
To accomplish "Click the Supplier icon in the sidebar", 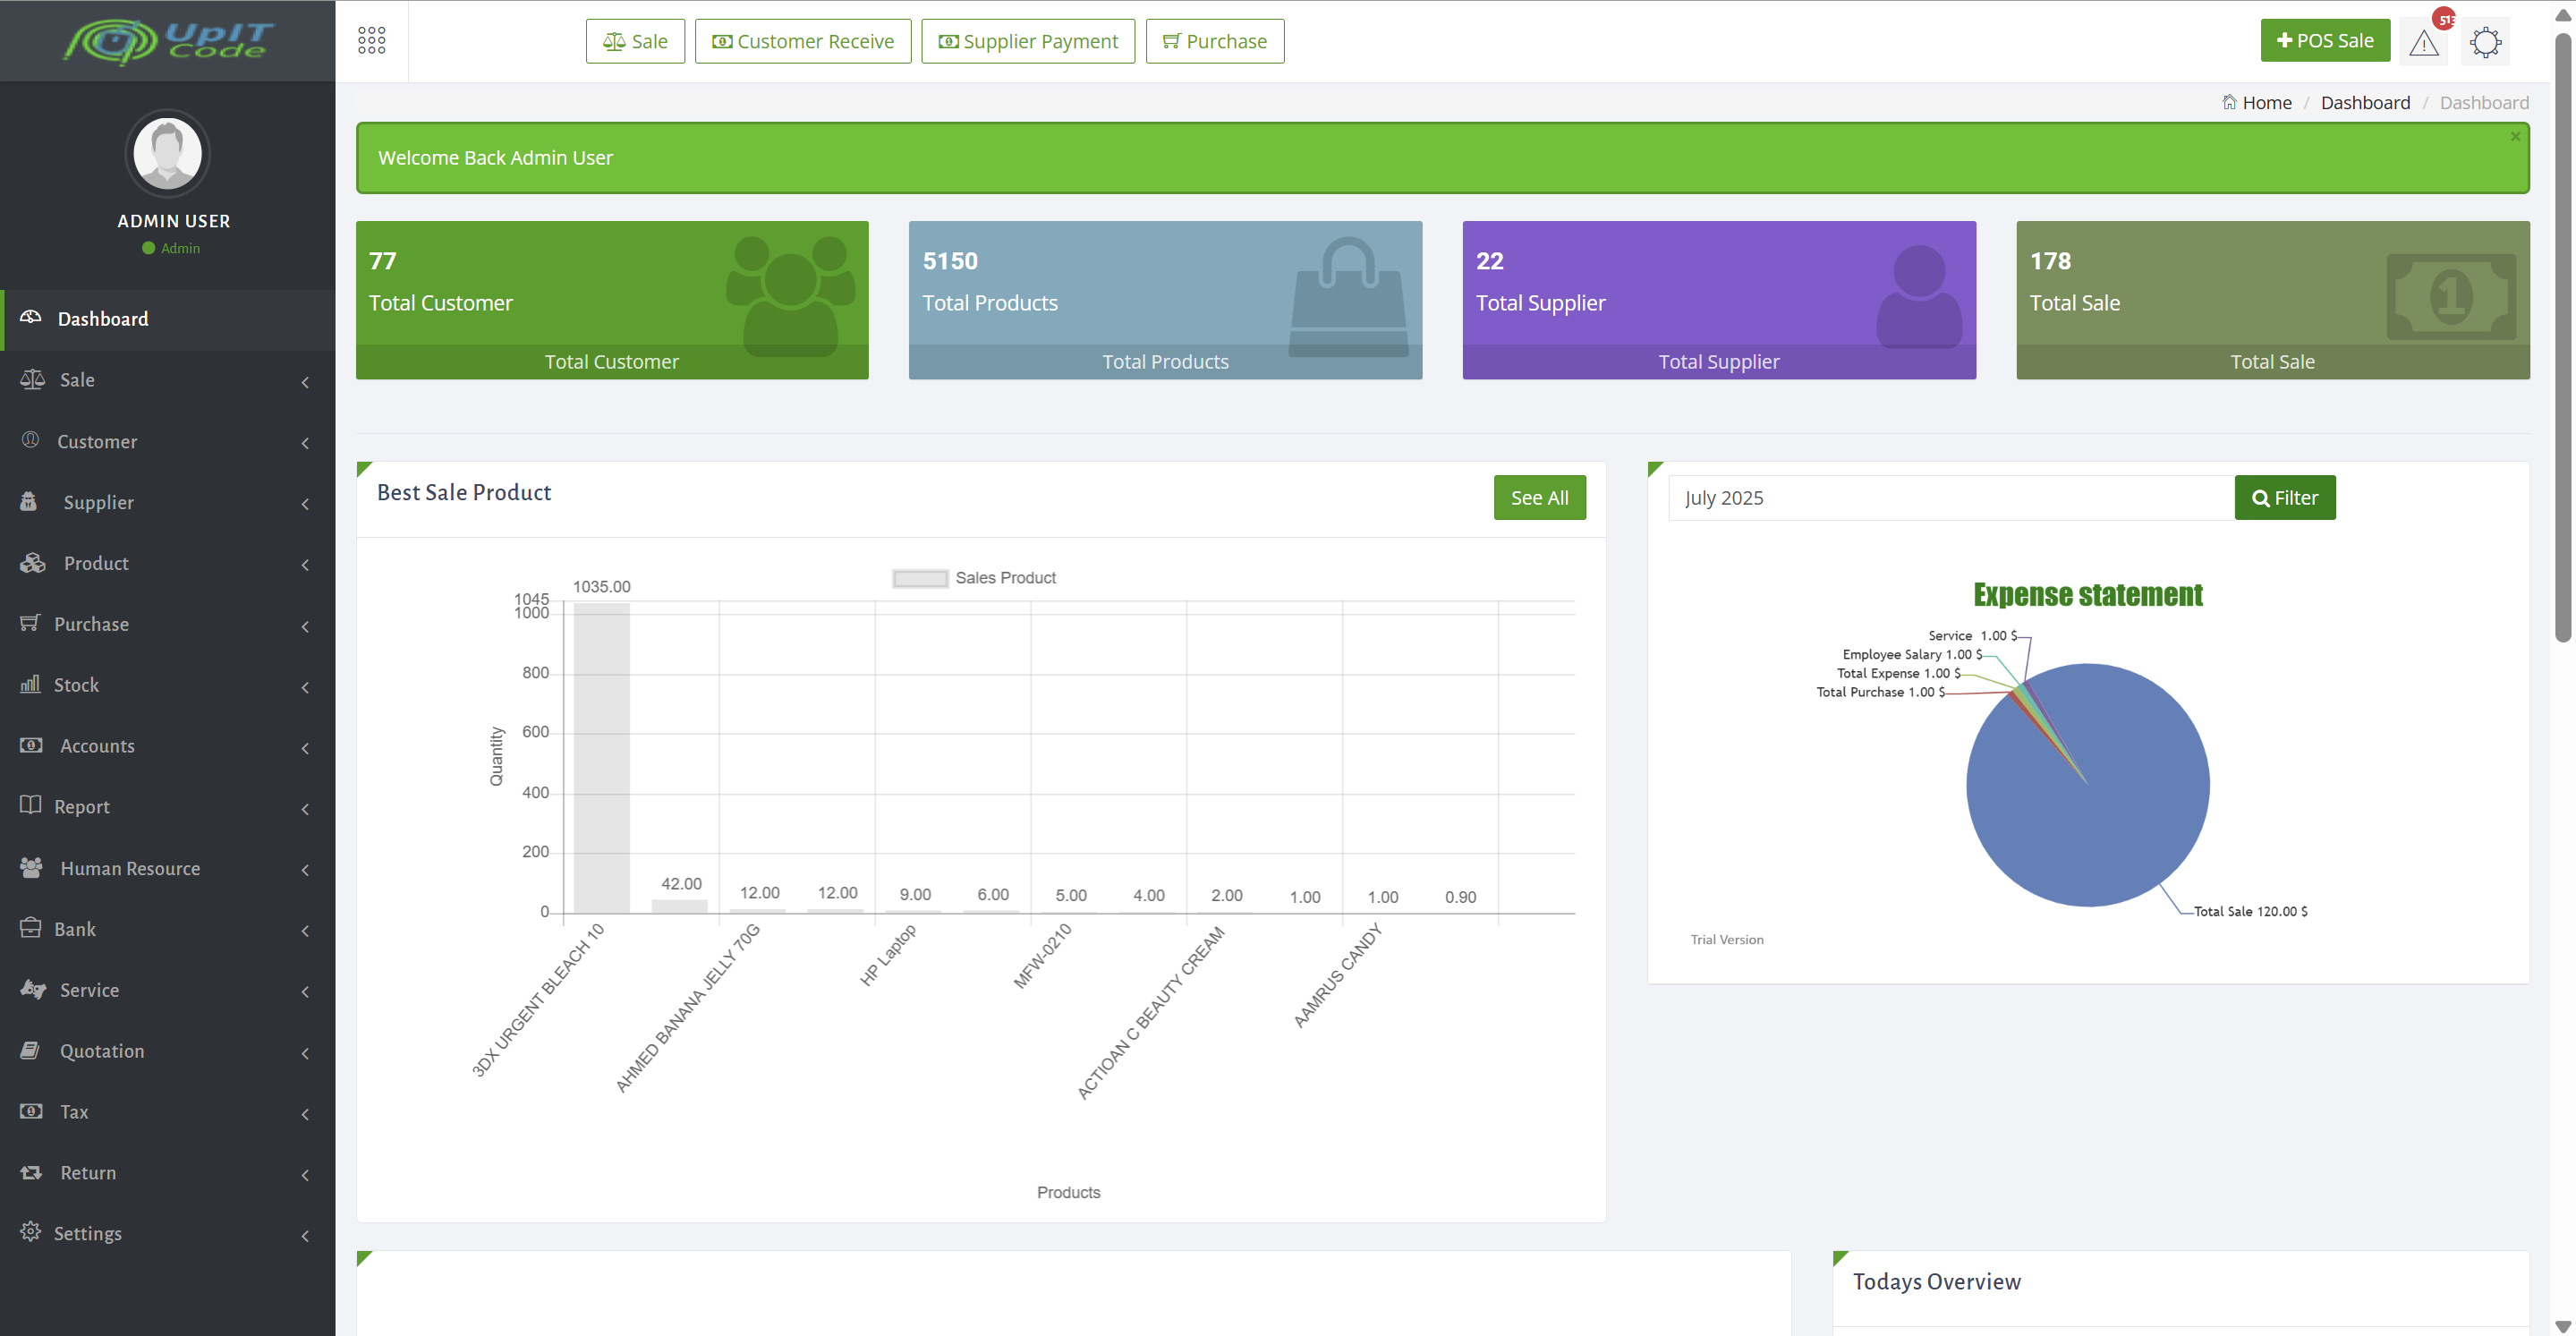I will [30, 501].
